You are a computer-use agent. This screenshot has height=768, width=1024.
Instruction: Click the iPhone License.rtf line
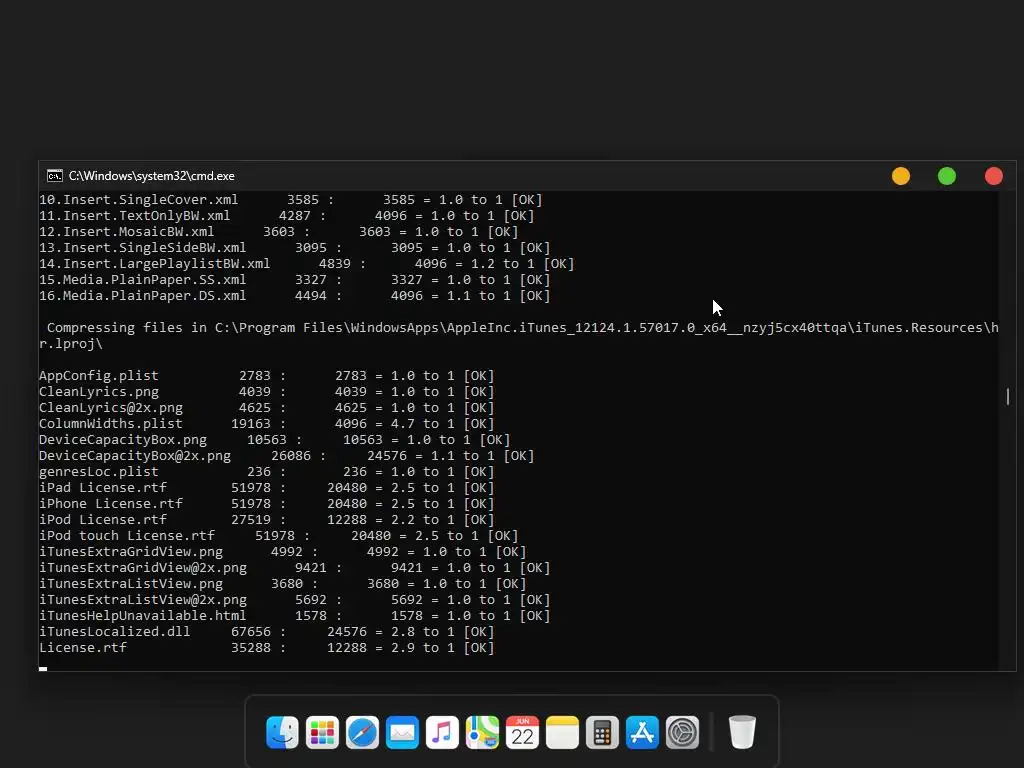[x=266, y=504]
